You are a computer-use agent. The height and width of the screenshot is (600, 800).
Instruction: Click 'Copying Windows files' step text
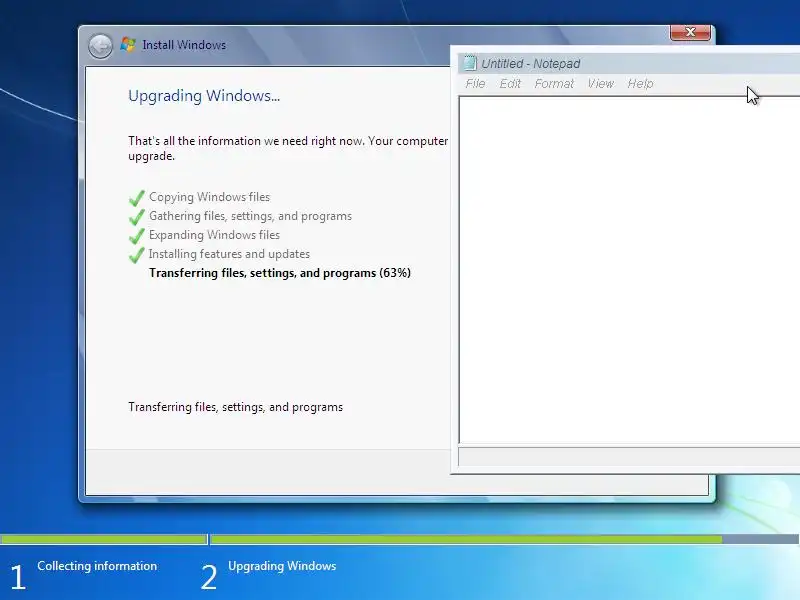coord(209,197)
